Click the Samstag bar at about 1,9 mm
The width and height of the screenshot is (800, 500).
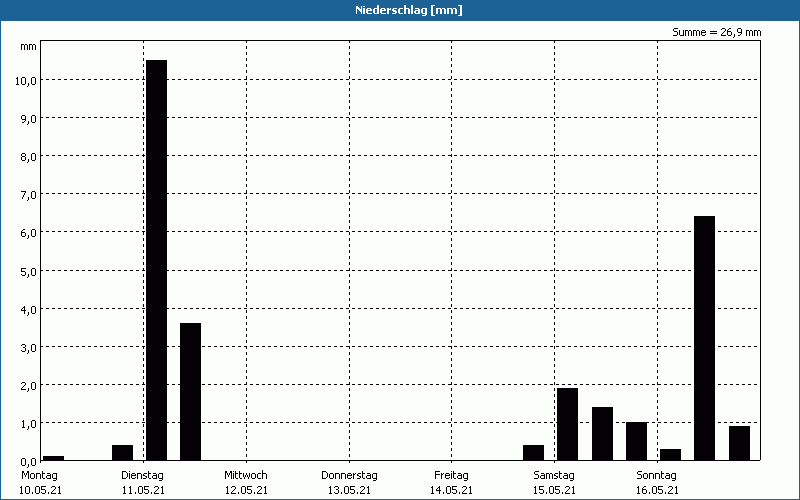(568, 424)
